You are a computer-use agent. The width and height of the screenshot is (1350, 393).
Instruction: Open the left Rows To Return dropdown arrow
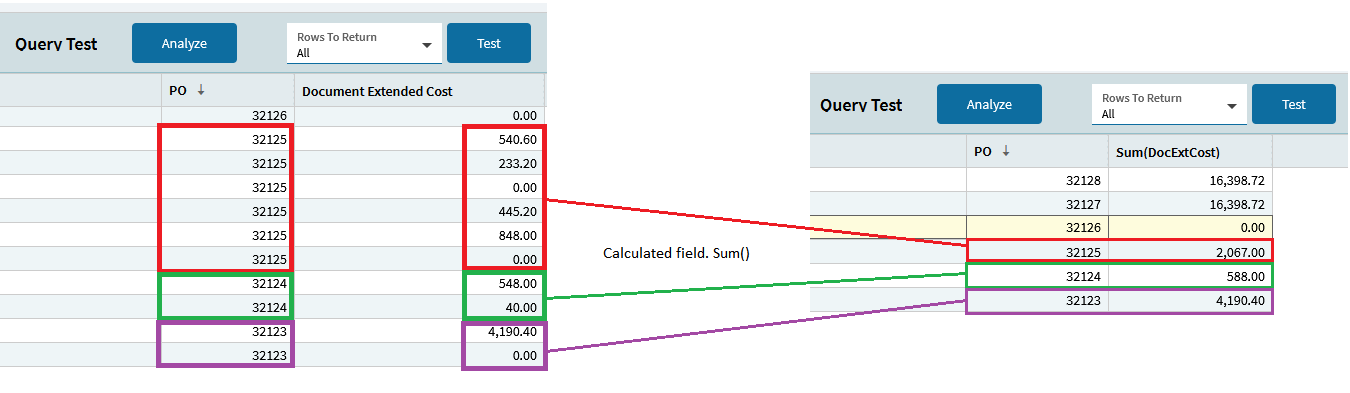[428, 46]
